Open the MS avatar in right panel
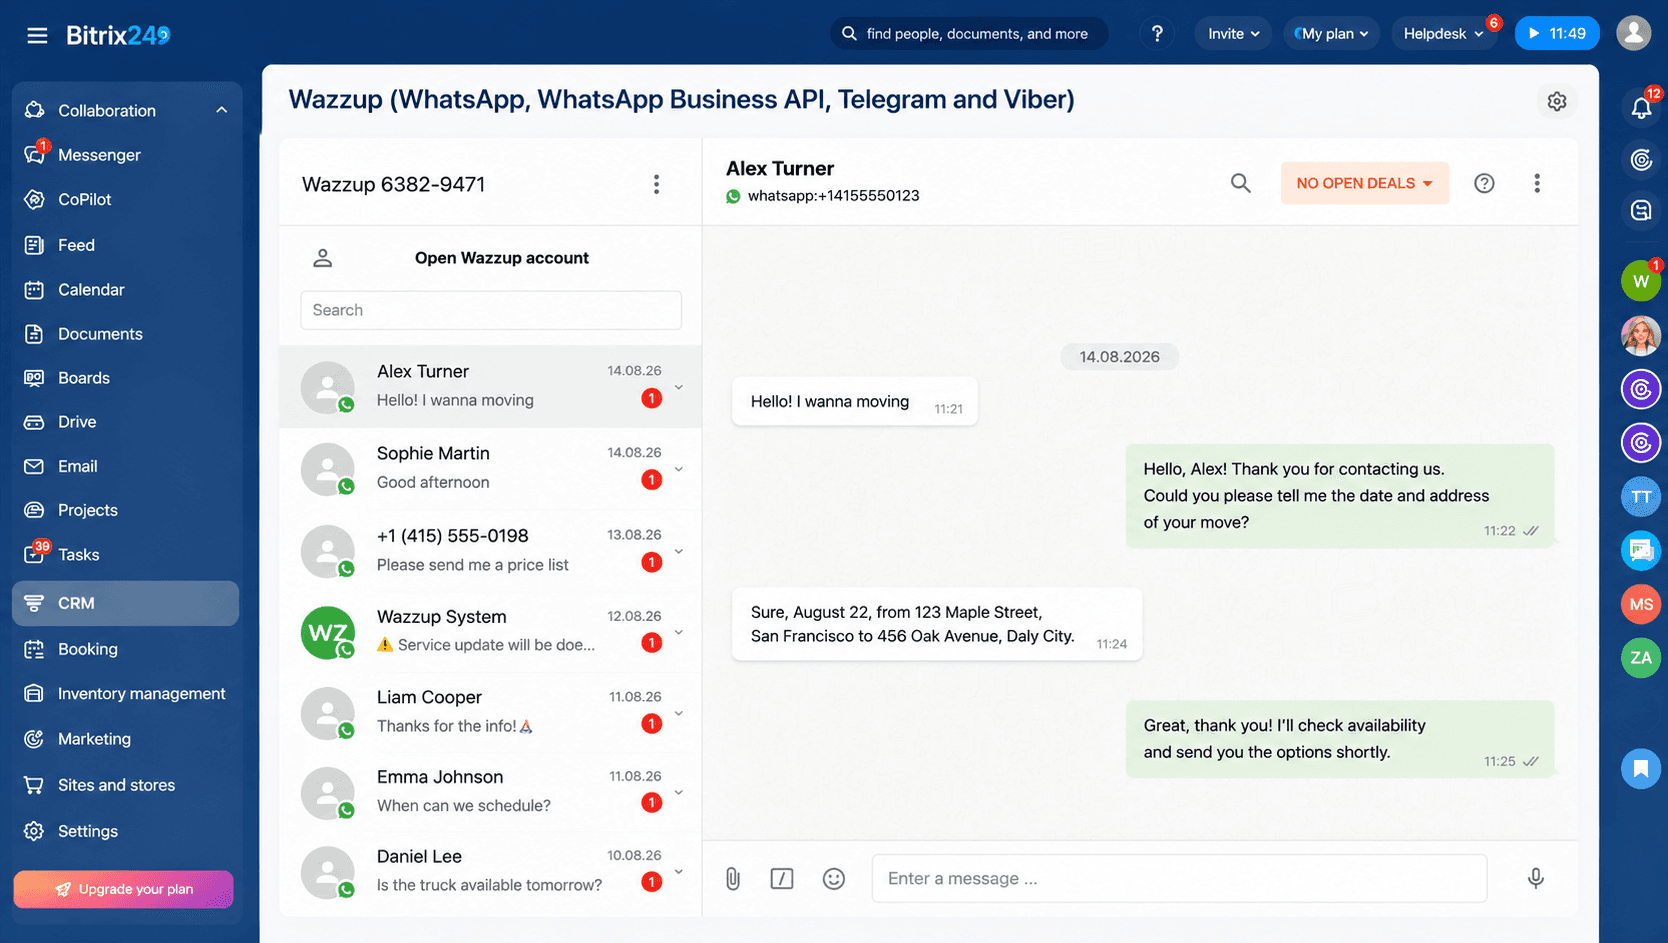 pos(1641,604)
